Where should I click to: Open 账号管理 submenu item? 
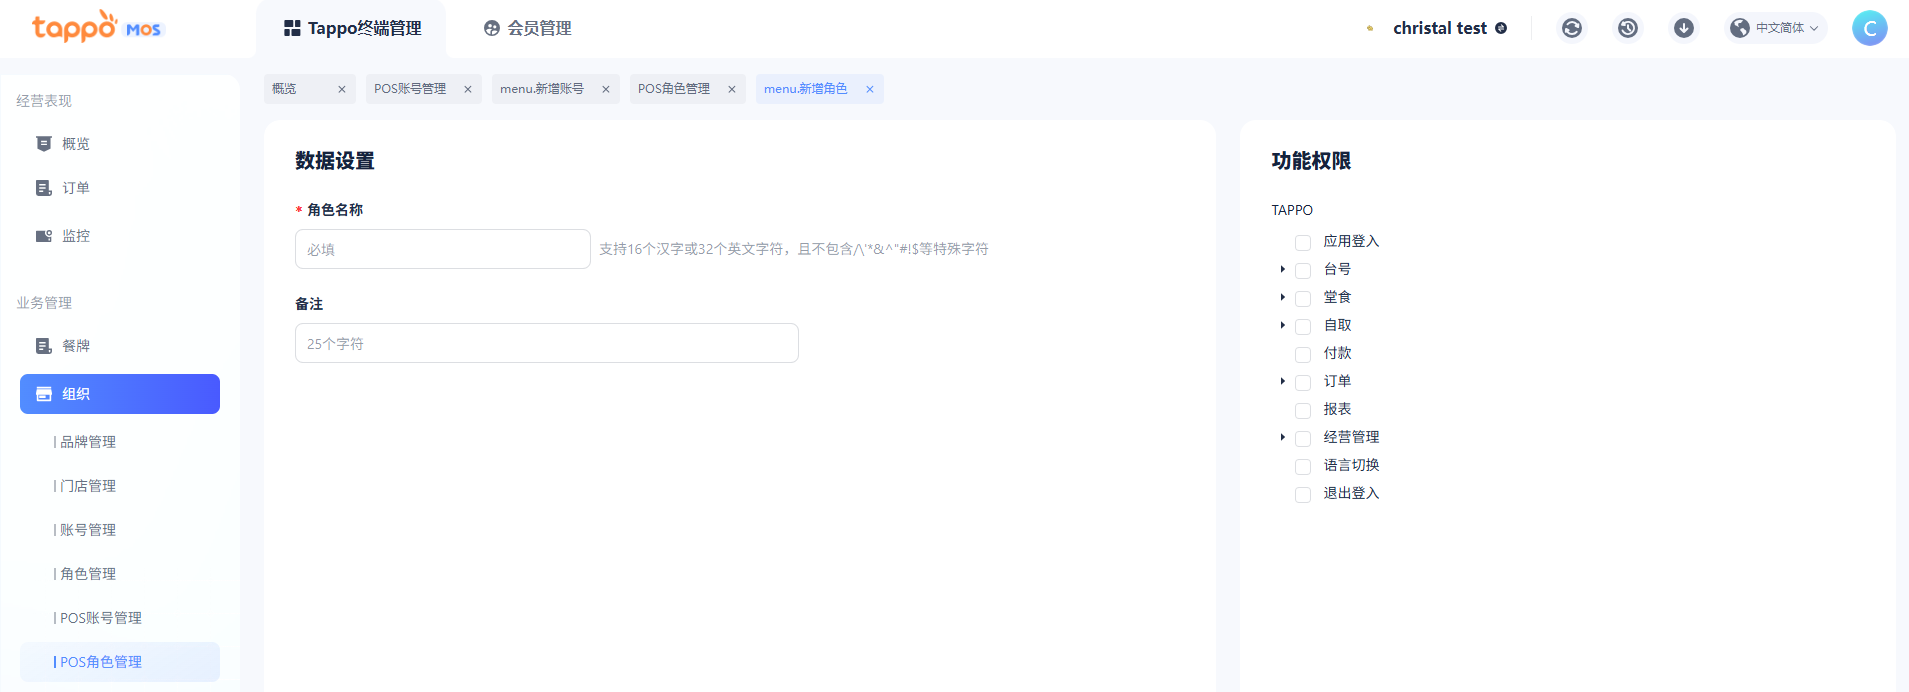point(88,530)
